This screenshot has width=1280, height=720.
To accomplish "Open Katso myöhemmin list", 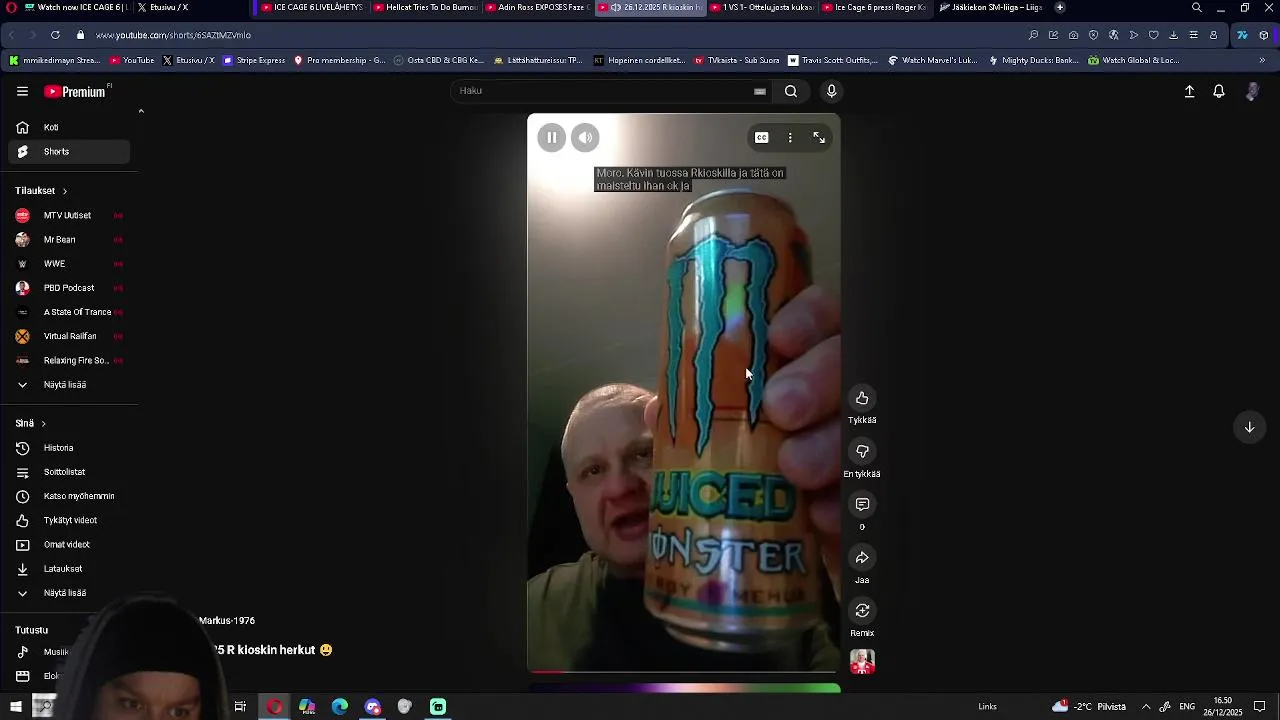I will 69,496.
